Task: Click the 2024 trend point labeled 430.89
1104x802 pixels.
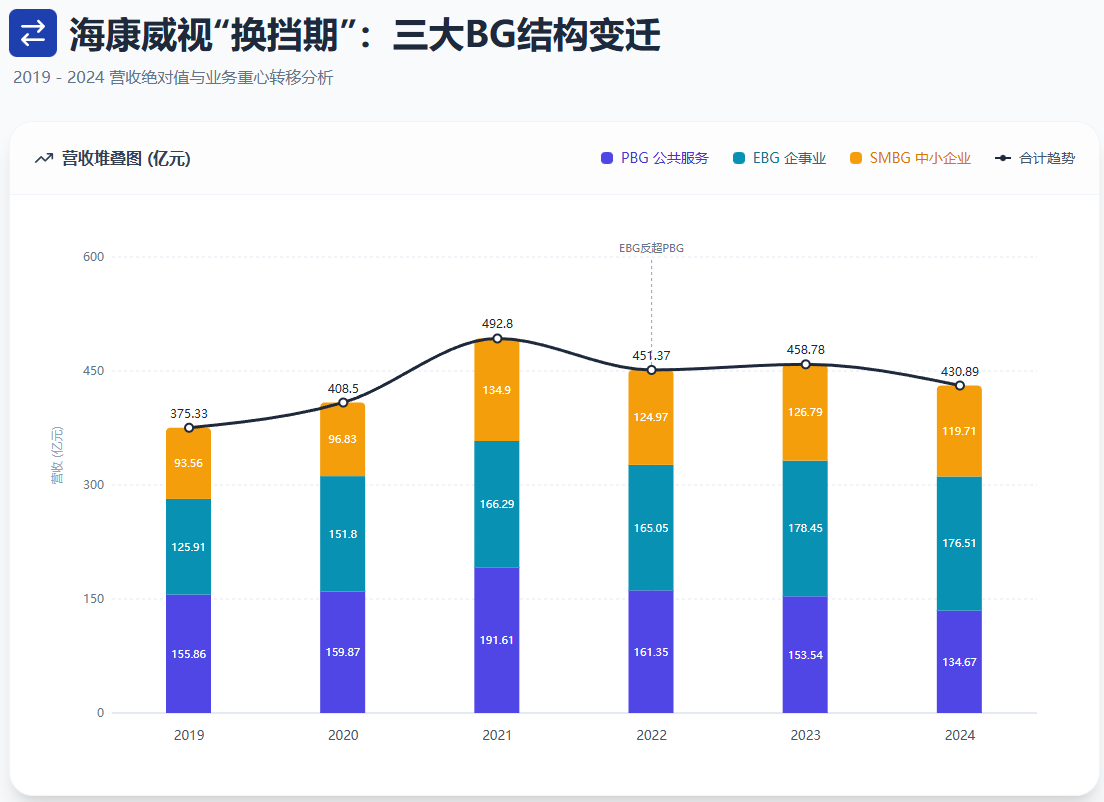Action: click(960, 385)
